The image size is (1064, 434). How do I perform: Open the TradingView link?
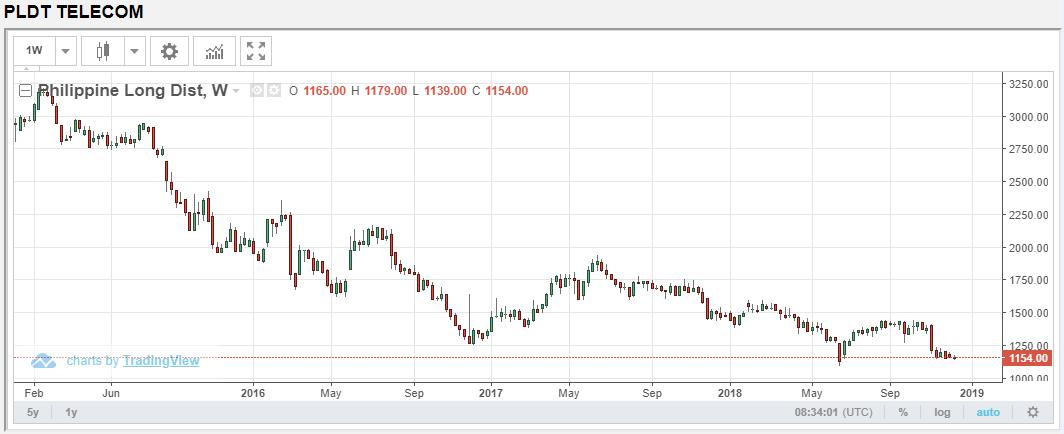click(x=161, y=361)
